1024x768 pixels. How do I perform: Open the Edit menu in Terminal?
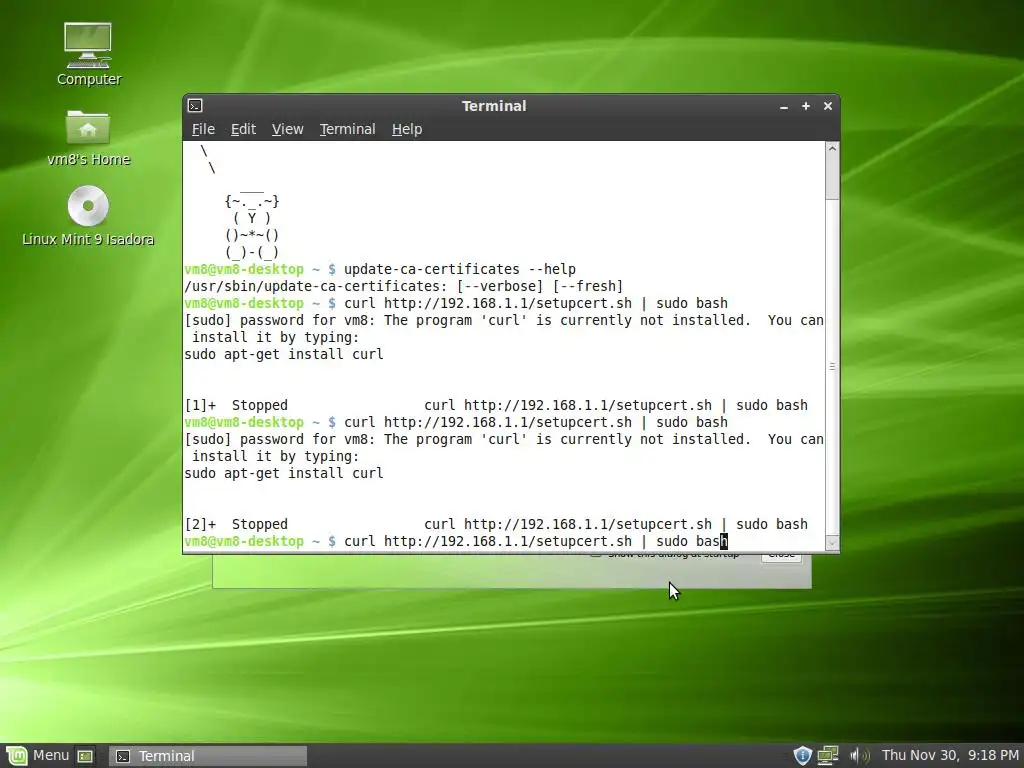243,129
